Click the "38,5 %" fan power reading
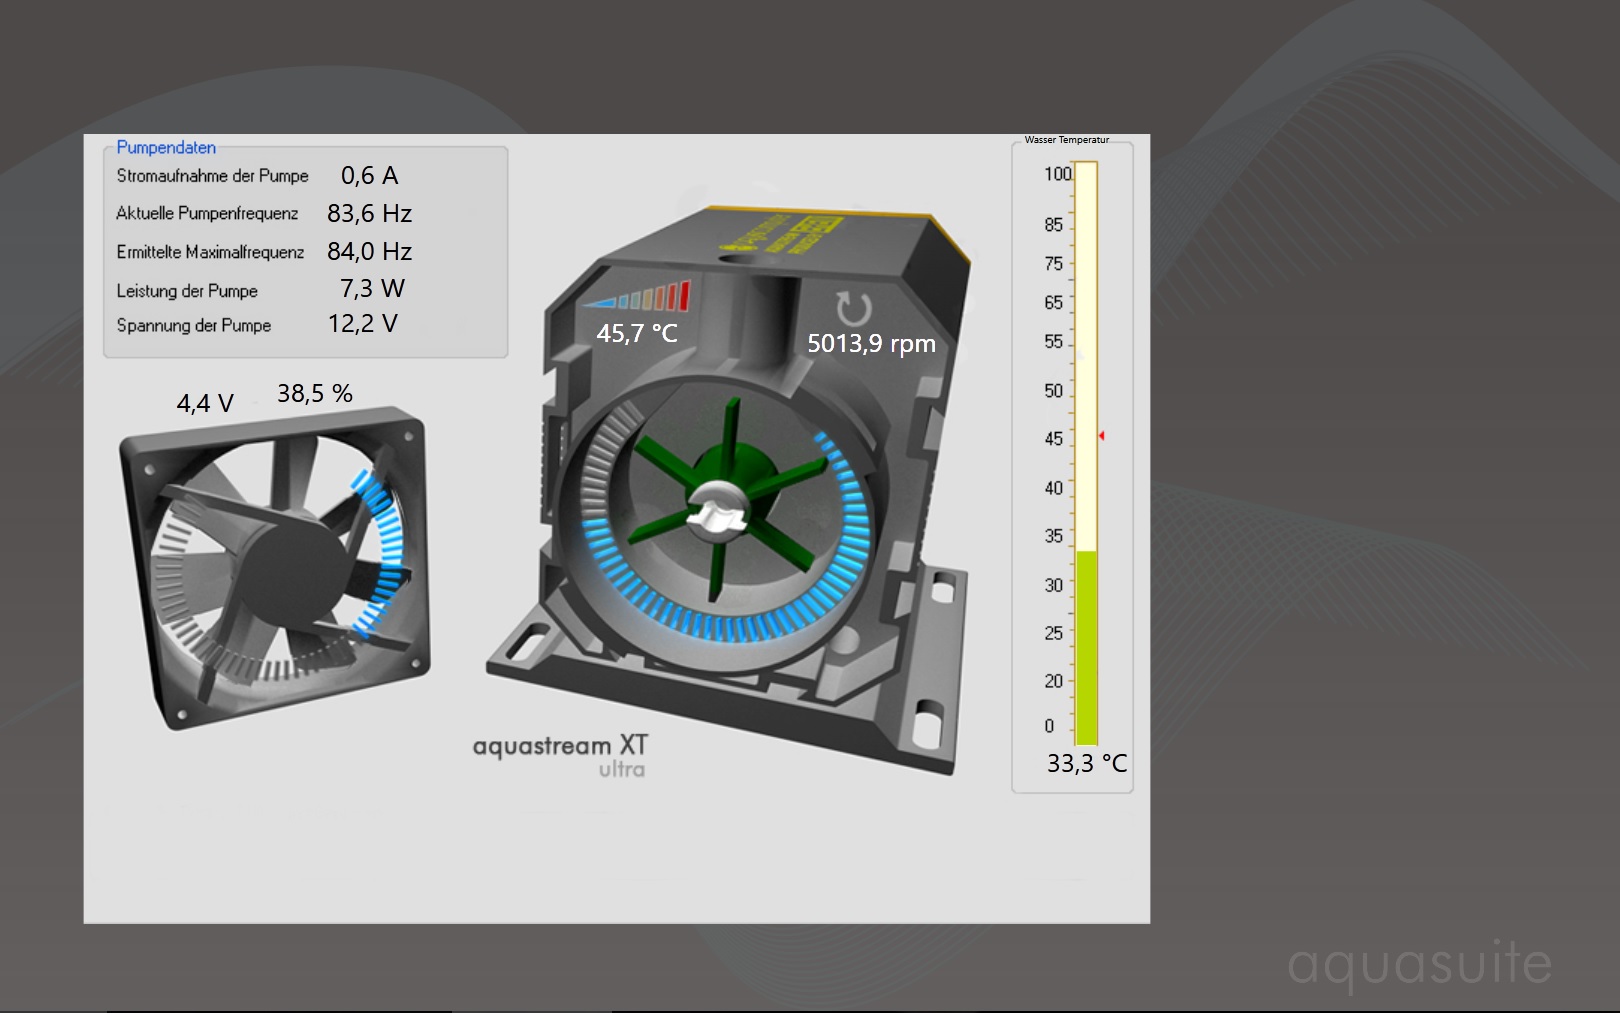 tap(315, 394)
